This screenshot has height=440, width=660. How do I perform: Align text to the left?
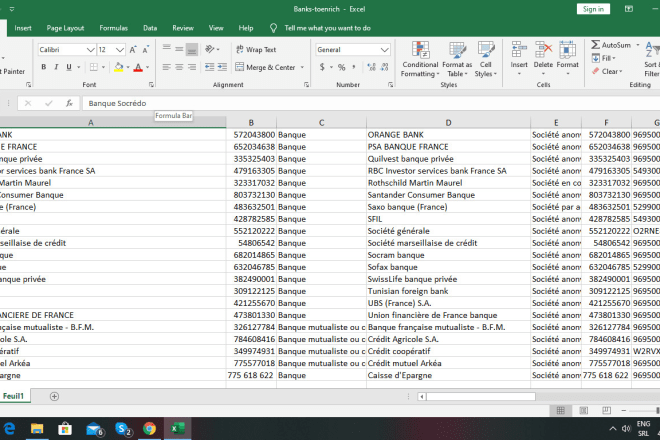coord(167,67)
